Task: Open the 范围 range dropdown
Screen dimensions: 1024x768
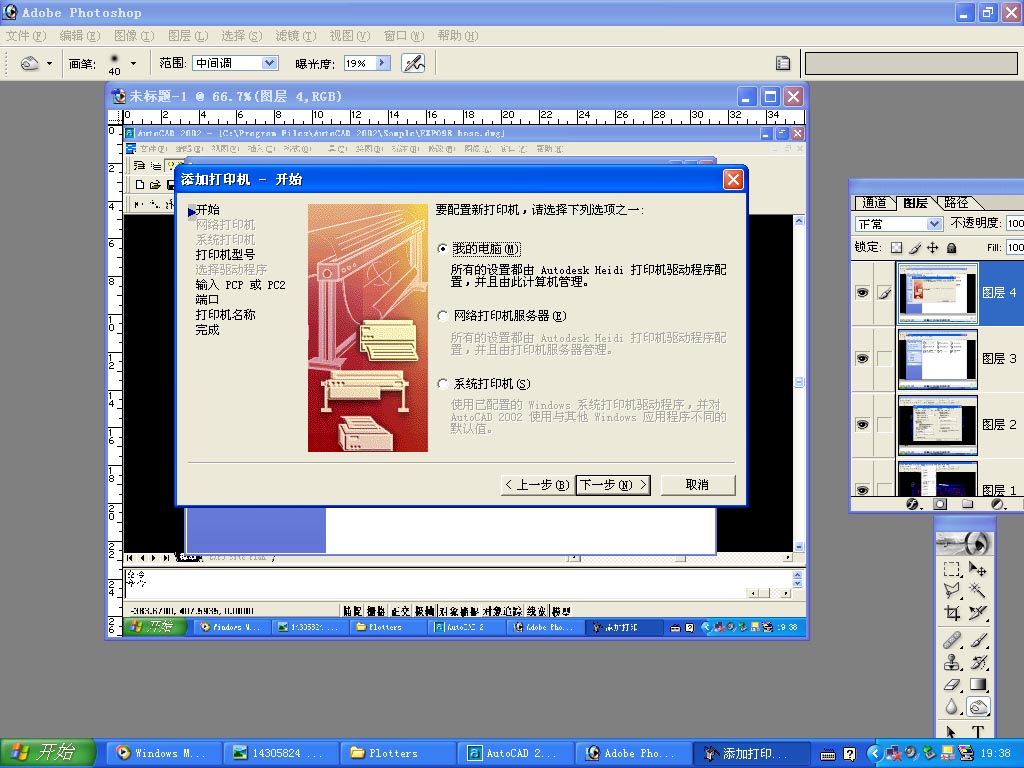Action: pos(269,63)
